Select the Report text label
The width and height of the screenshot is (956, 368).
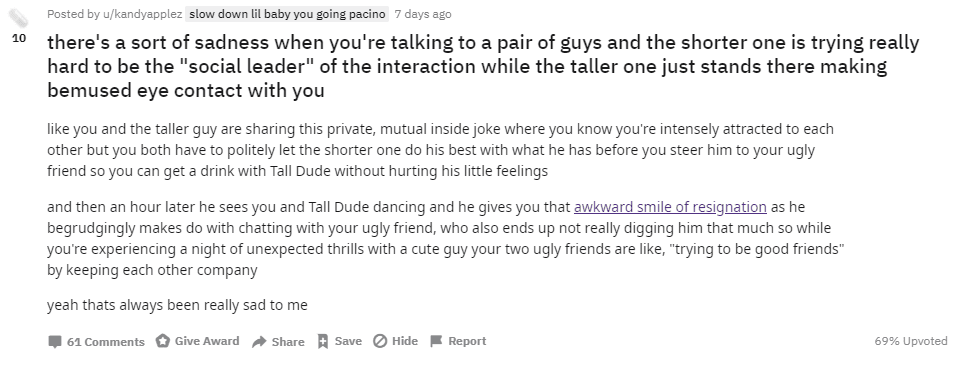[x=467, y=341]
